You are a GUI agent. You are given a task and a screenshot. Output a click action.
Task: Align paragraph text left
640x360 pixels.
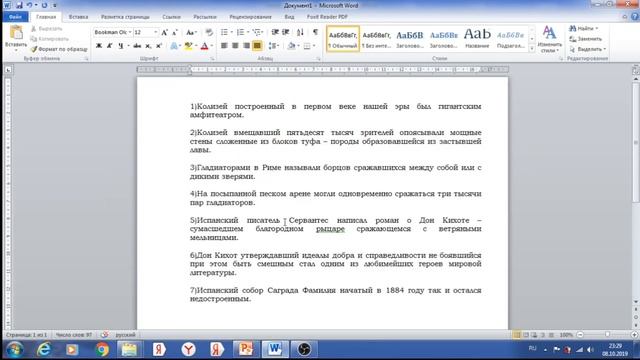tap(224, 46)
